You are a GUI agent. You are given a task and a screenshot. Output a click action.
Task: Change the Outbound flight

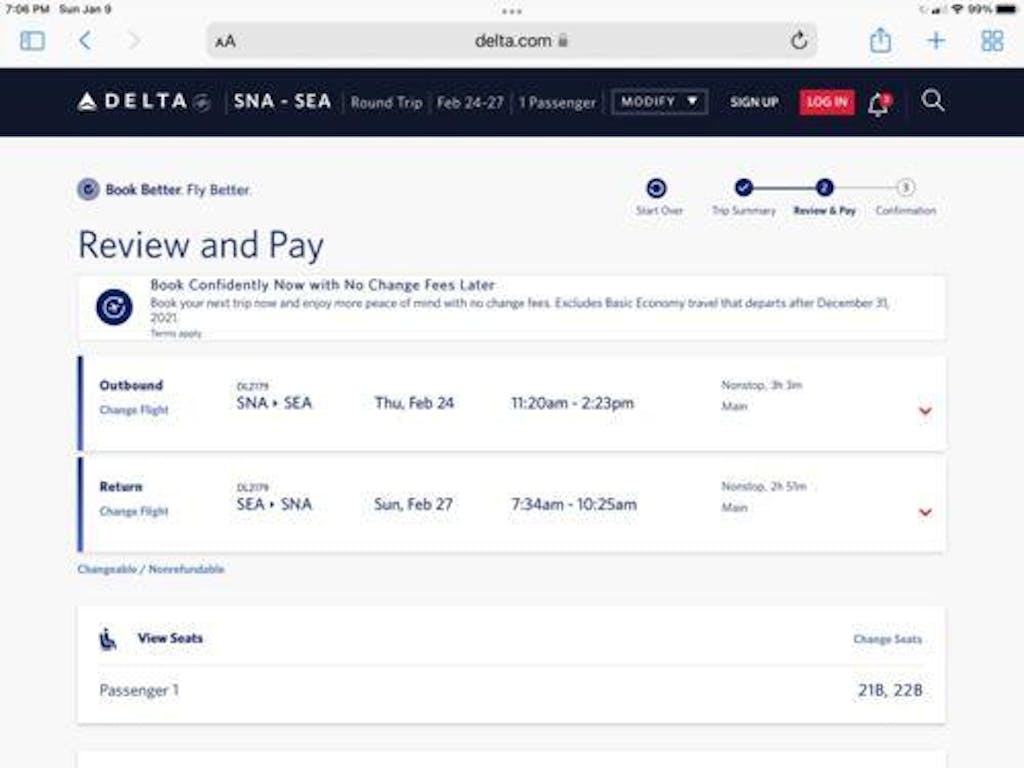(x=134, y=410)
